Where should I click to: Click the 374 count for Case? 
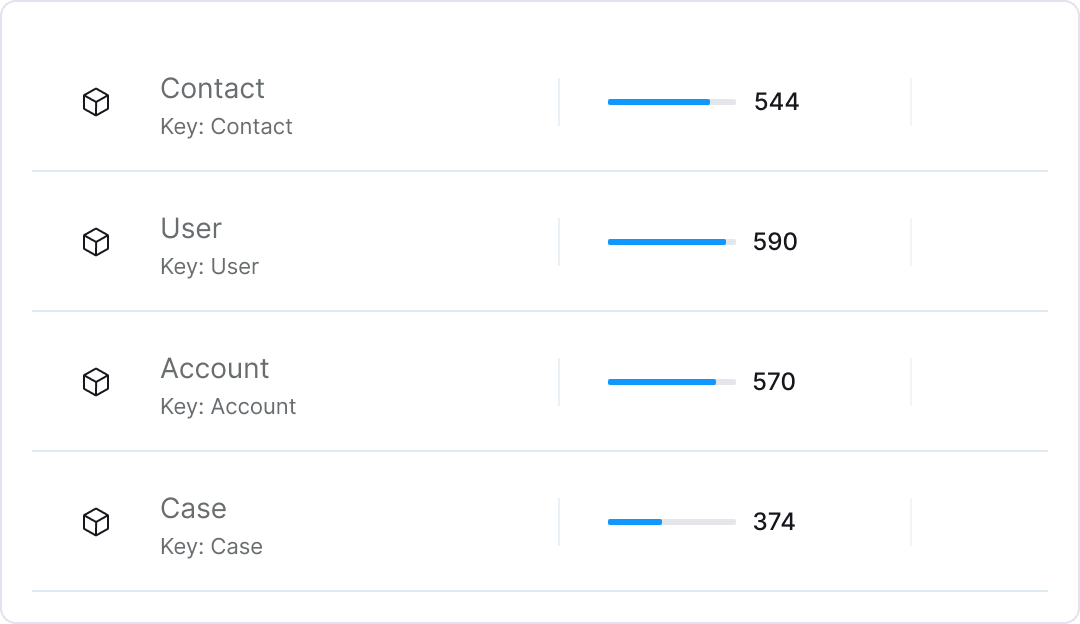click(x=774, y=522)
